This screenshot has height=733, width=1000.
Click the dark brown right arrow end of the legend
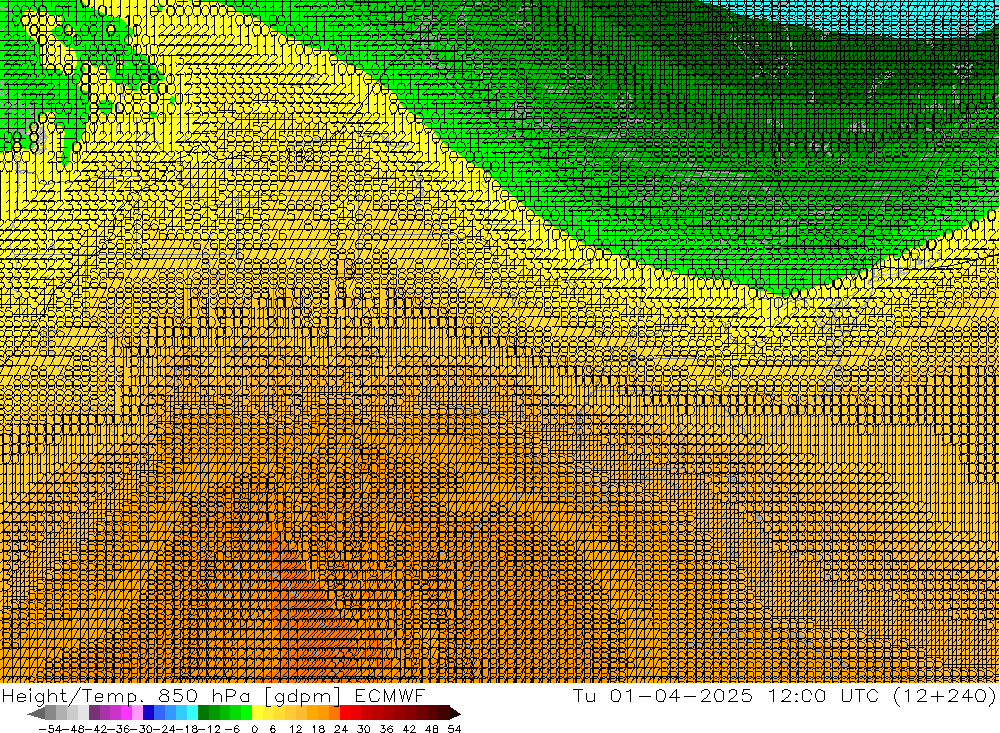(455, 713)
